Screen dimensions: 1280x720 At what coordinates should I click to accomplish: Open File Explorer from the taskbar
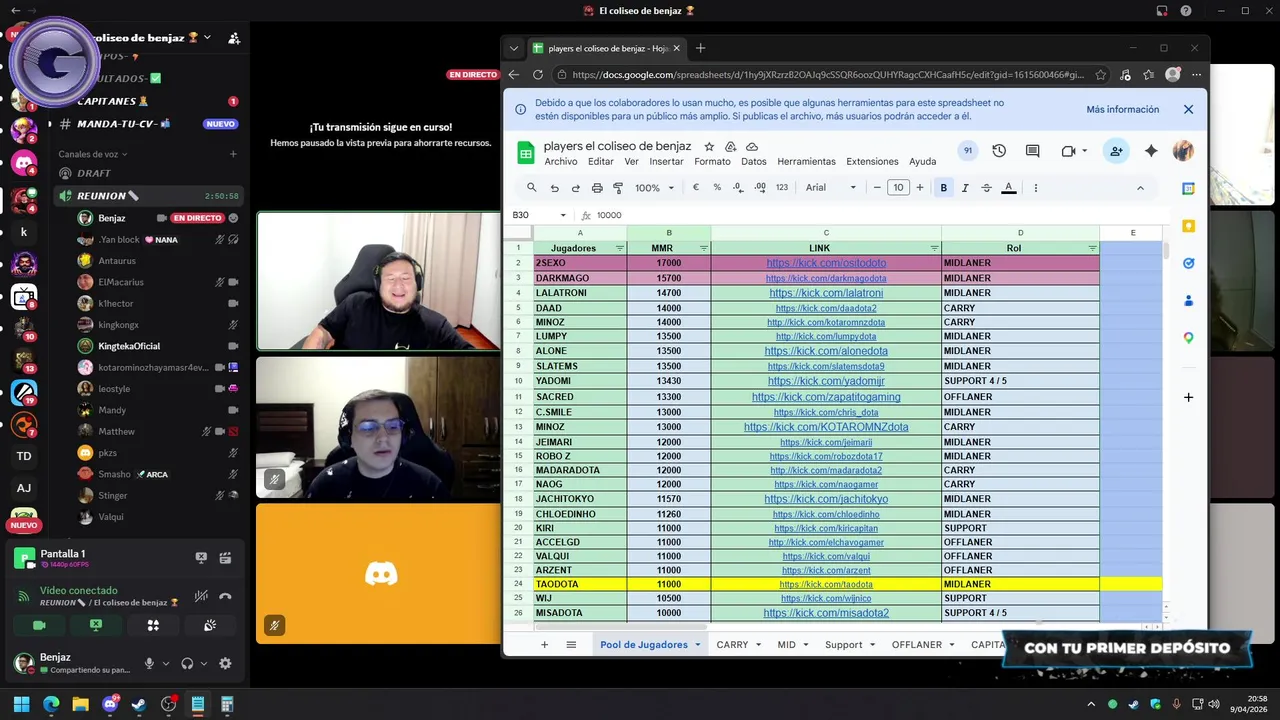(x=80, y=704)
